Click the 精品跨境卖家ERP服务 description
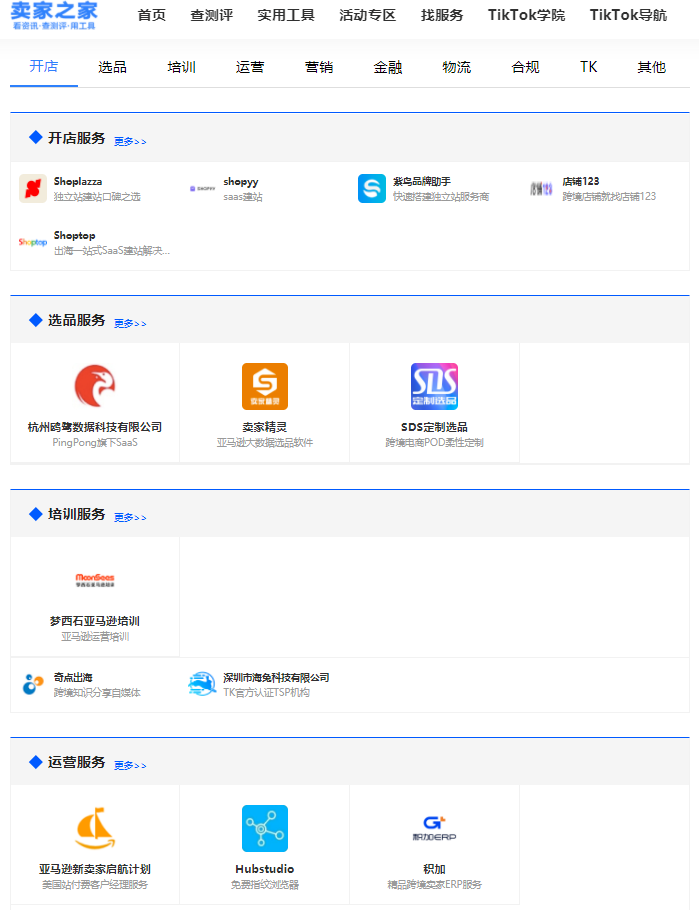The height and width of the screenshot is (910, 699). 434,884
